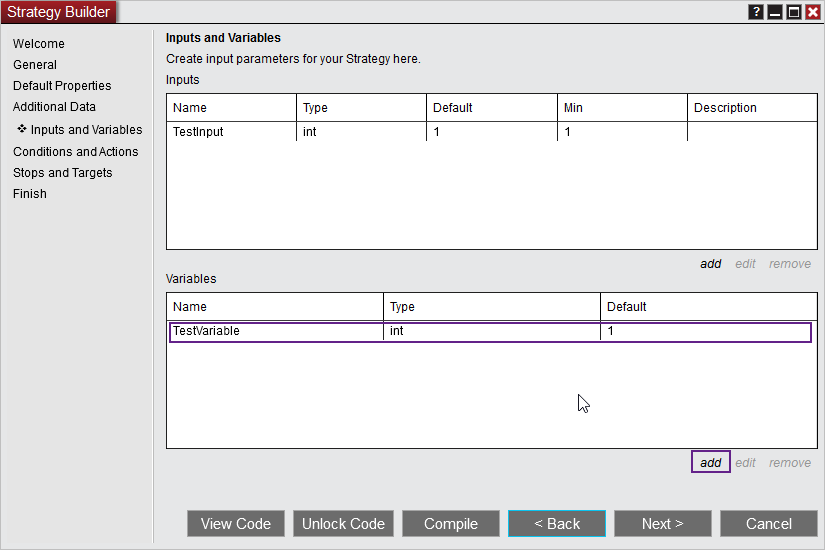Close the Strategy Builder window
The width and height of the screenshot is (825, 550).
click(813, 12)
